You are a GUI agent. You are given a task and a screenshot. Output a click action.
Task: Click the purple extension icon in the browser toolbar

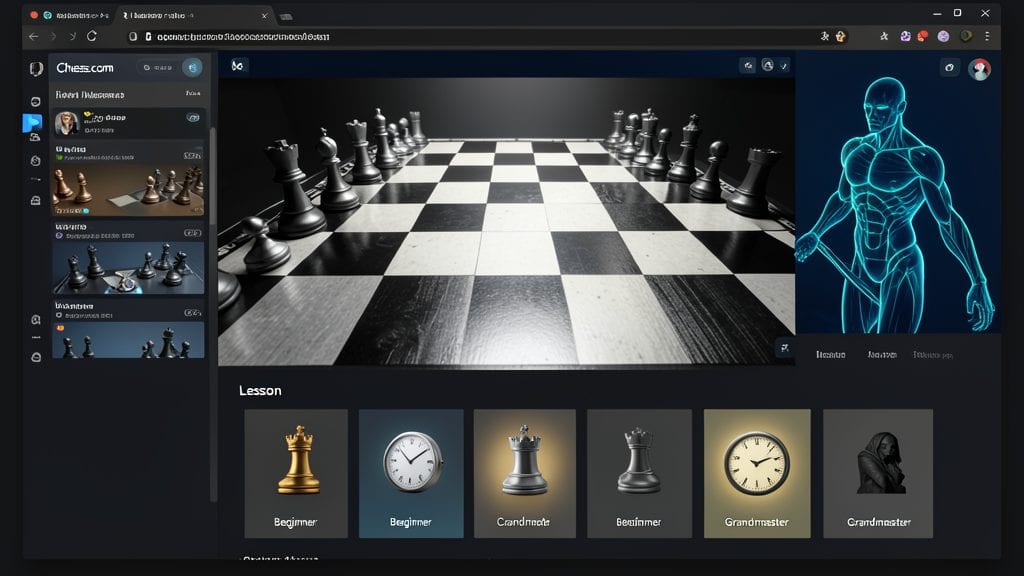(x=905, y=37)
